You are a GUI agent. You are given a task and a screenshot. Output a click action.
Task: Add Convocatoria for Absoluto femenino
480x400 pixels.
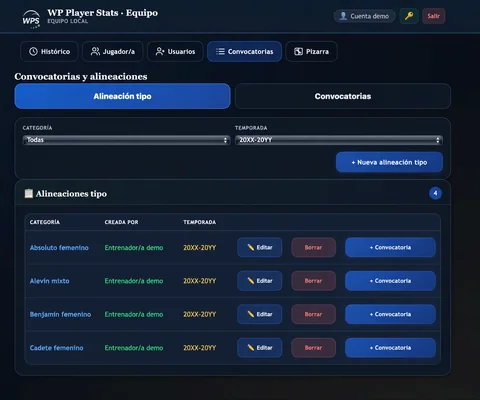pos(390,247)
